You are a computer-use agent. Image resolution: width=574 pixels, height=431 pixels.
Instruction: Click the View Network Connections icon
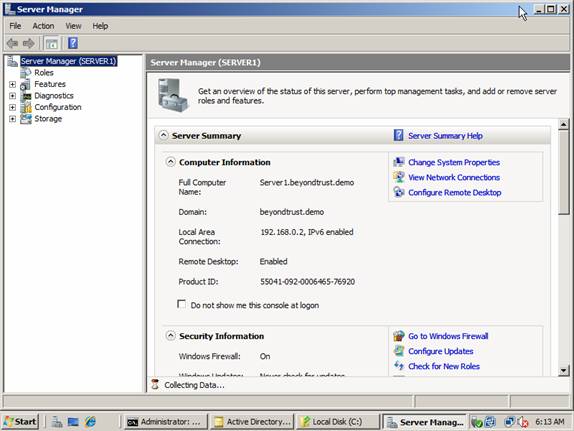click(399, 177)
